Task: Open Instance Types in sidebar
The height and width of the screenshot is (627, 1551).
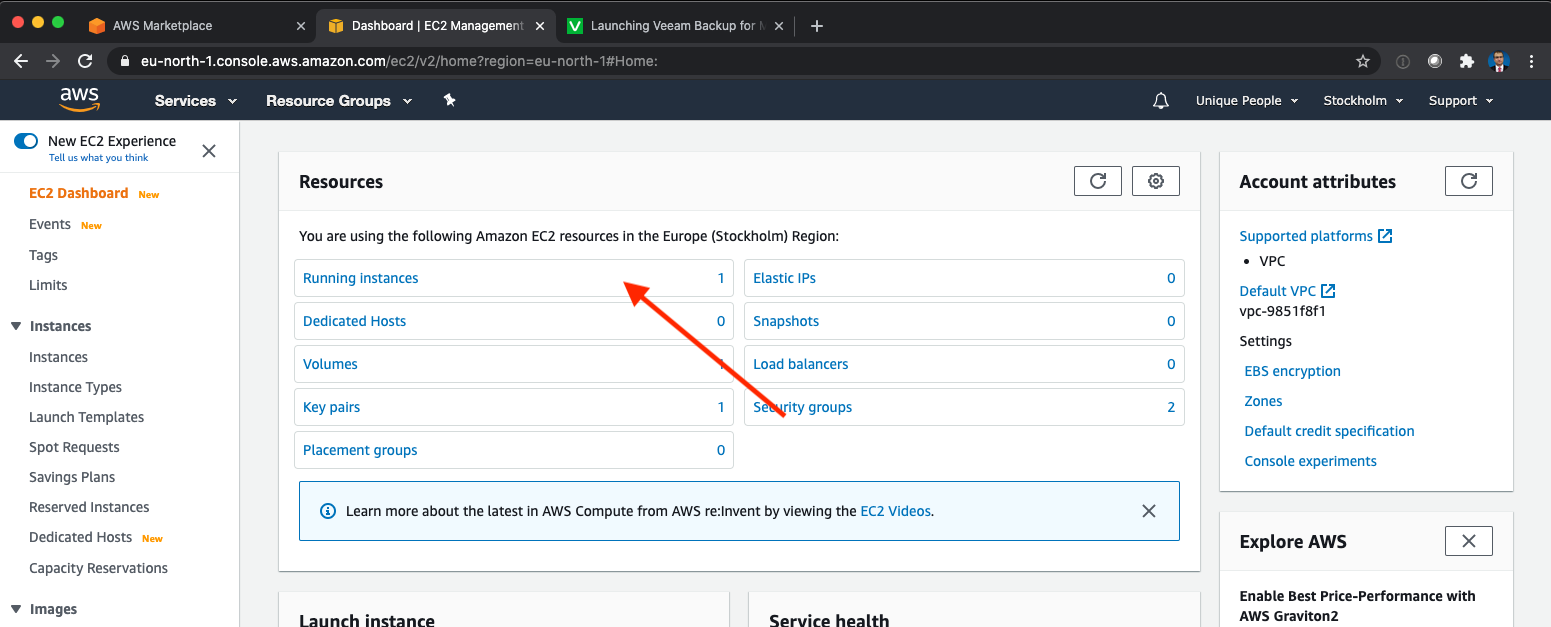Action: 75,387
